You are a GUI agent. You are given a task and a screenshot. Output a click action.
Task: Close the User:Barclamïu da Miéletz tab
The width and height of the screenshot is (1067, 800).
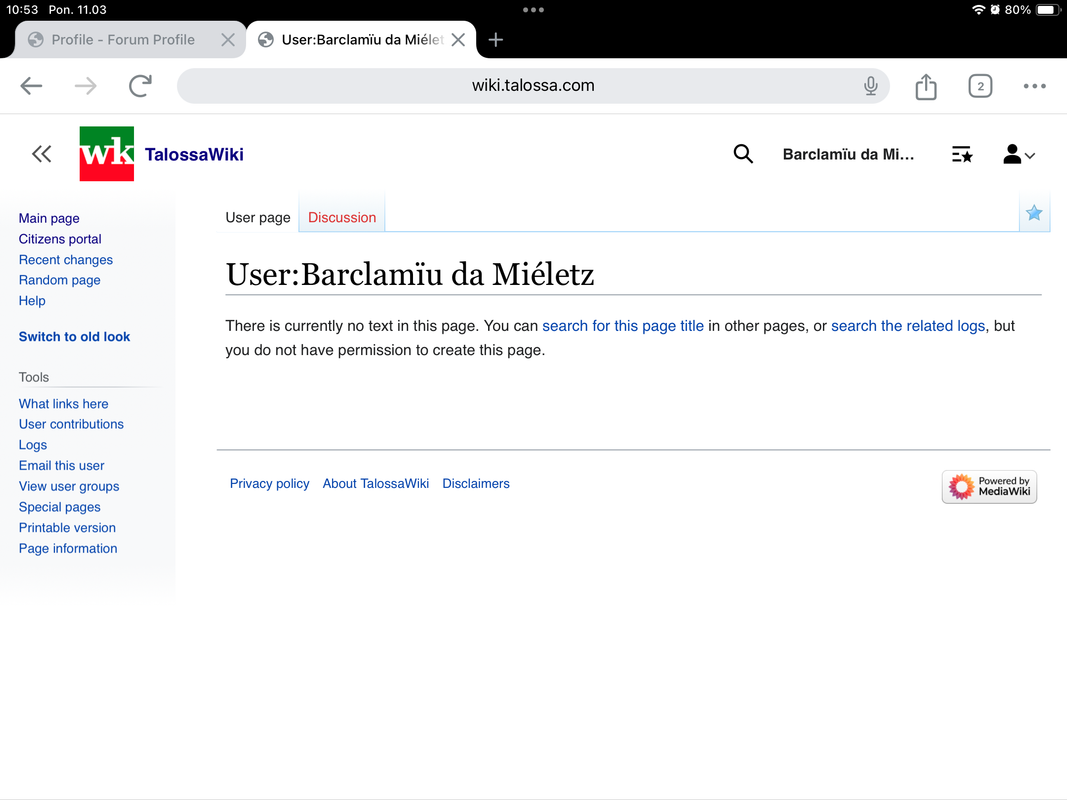(x=459, y=39)
